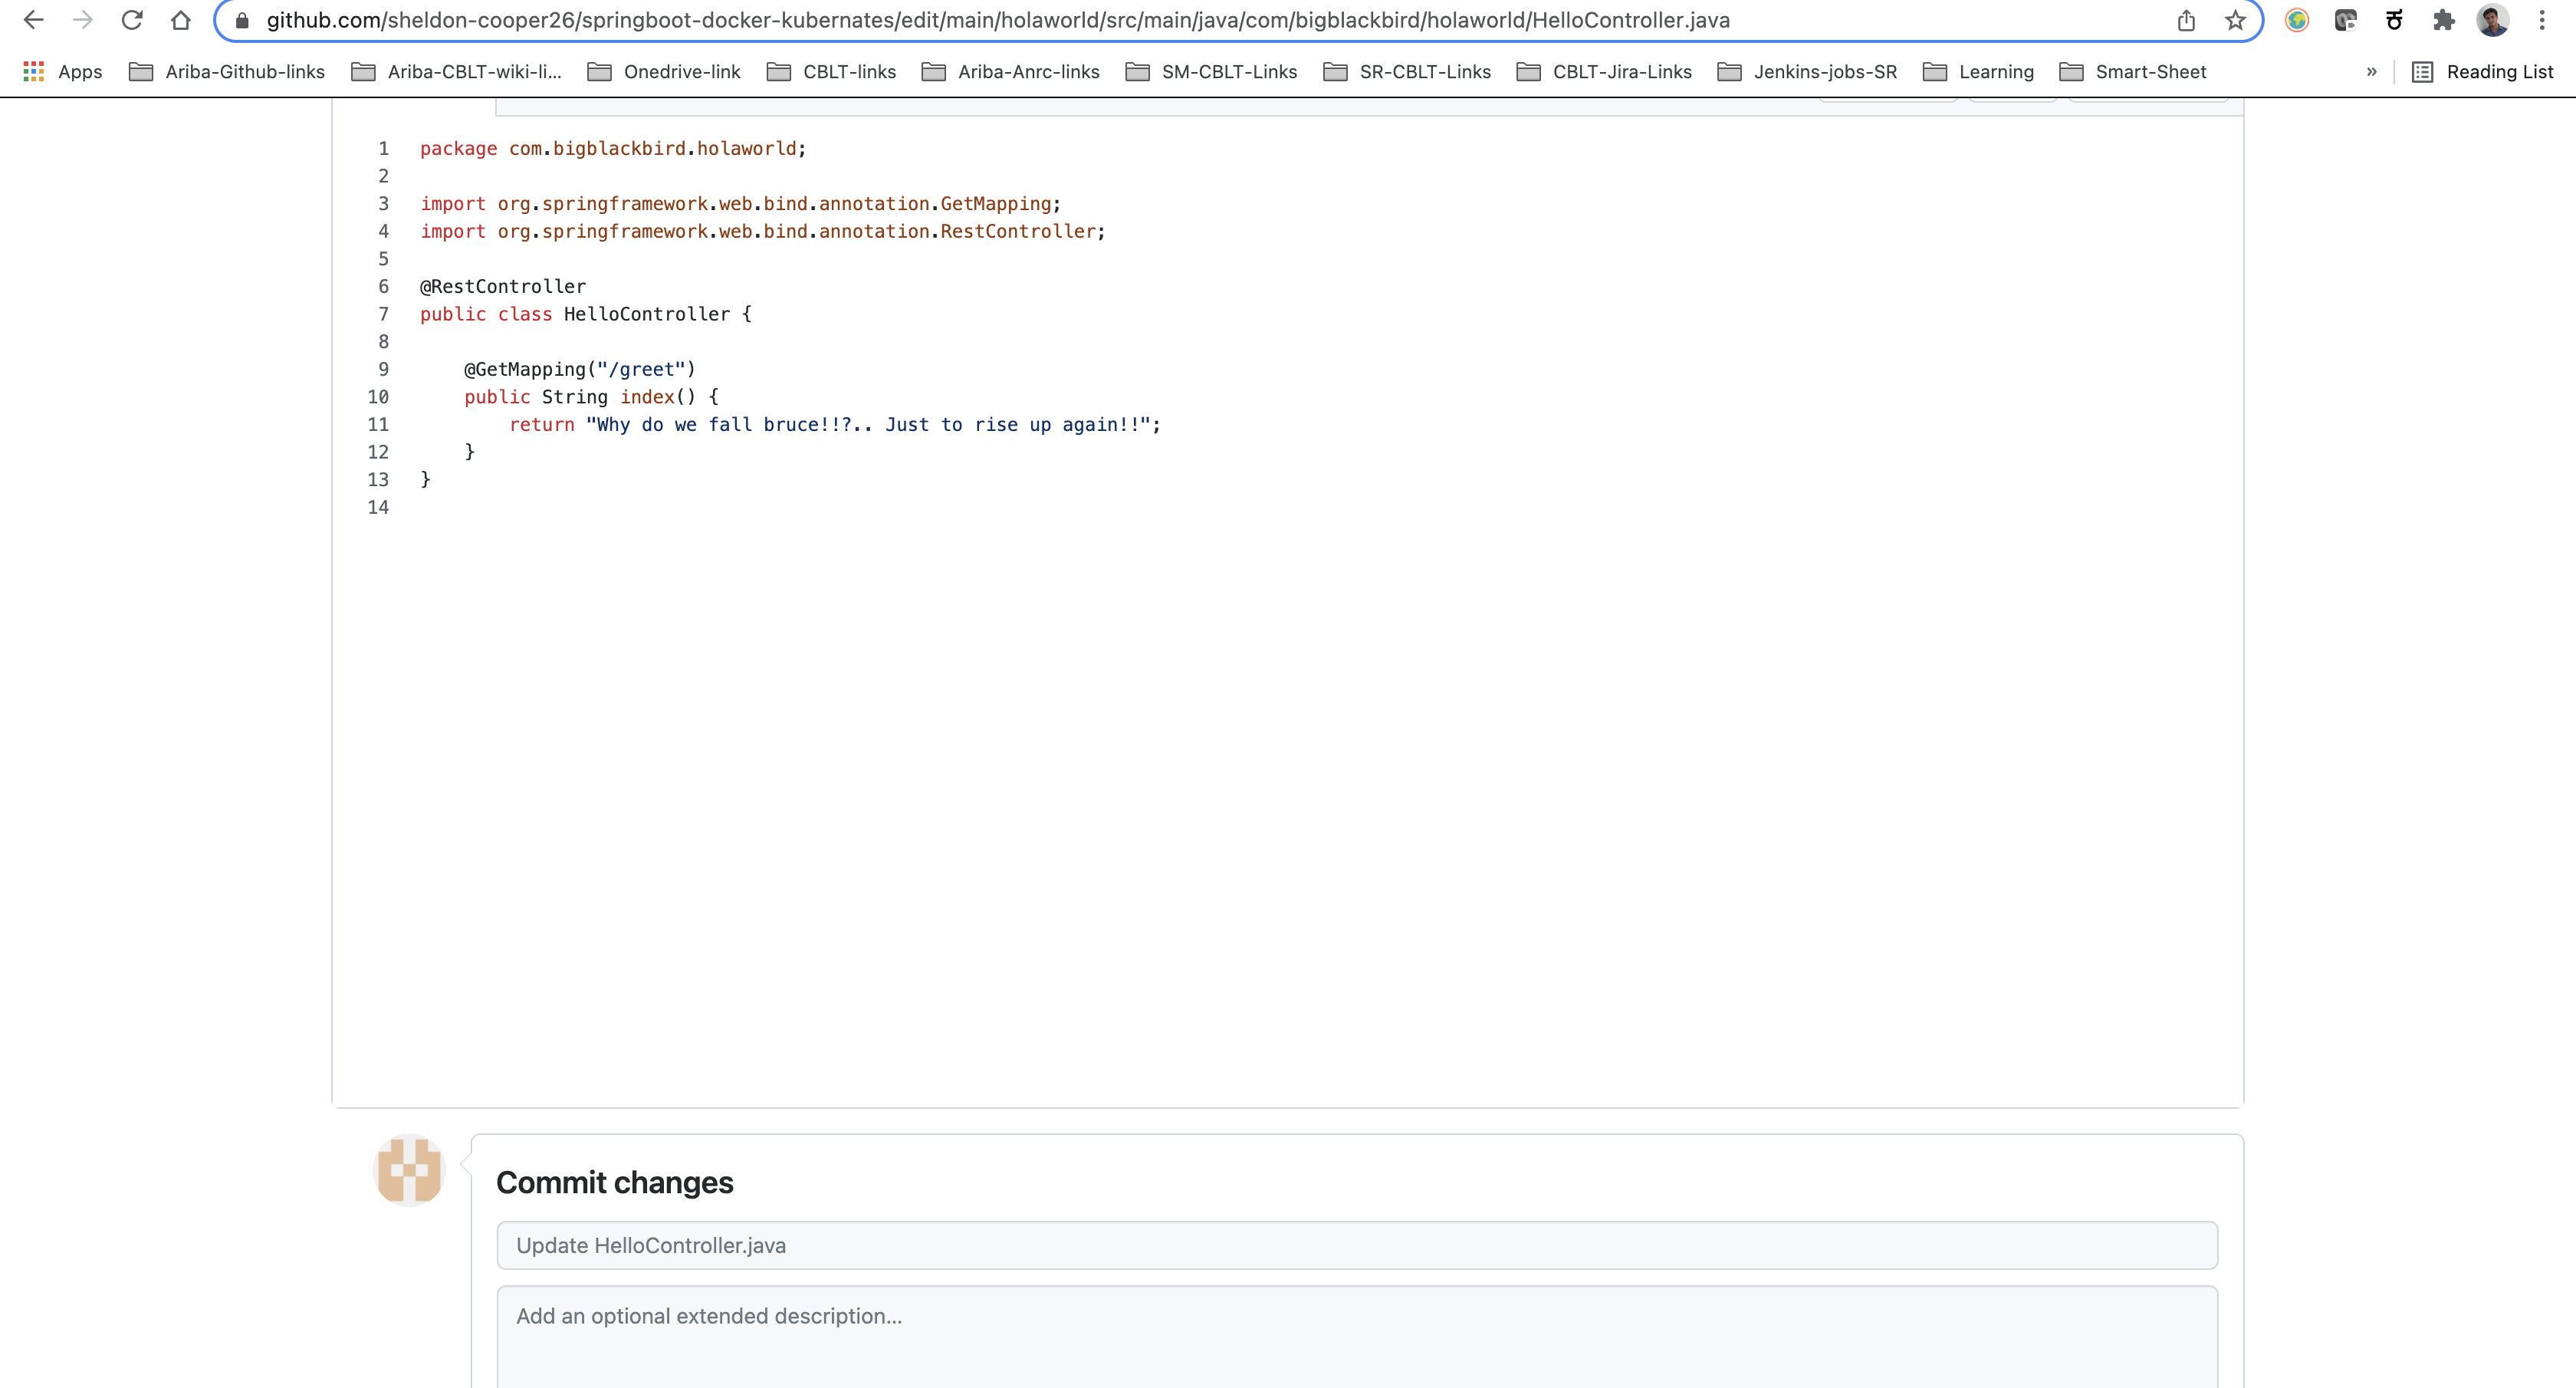Click the public class HelloController line

(x=586, y=314)
